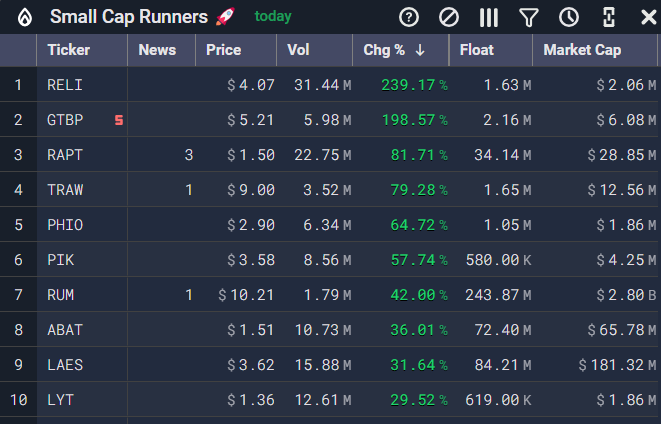
Task: Open the columns configuration icon
Action: coord(489,18)
